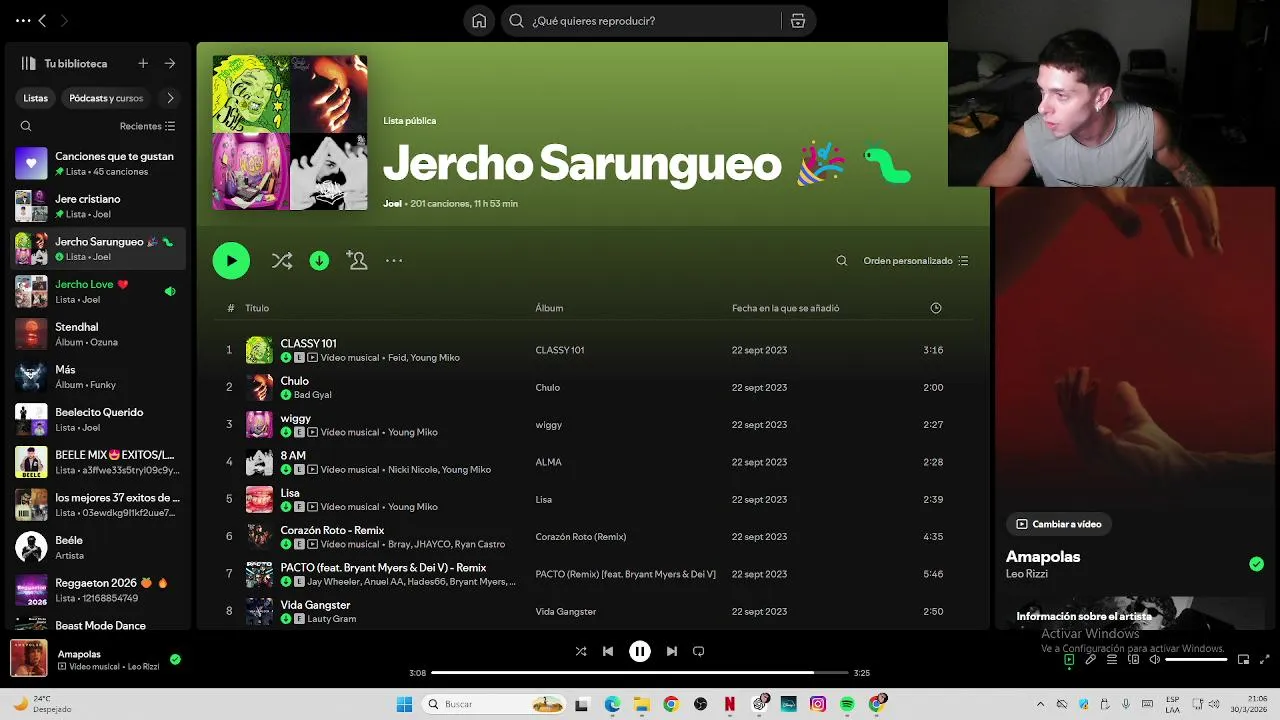The height and width of the screenshot is (720, 1280).
Task: Click the Cambiar a vídeo button
Action: 1059,524
